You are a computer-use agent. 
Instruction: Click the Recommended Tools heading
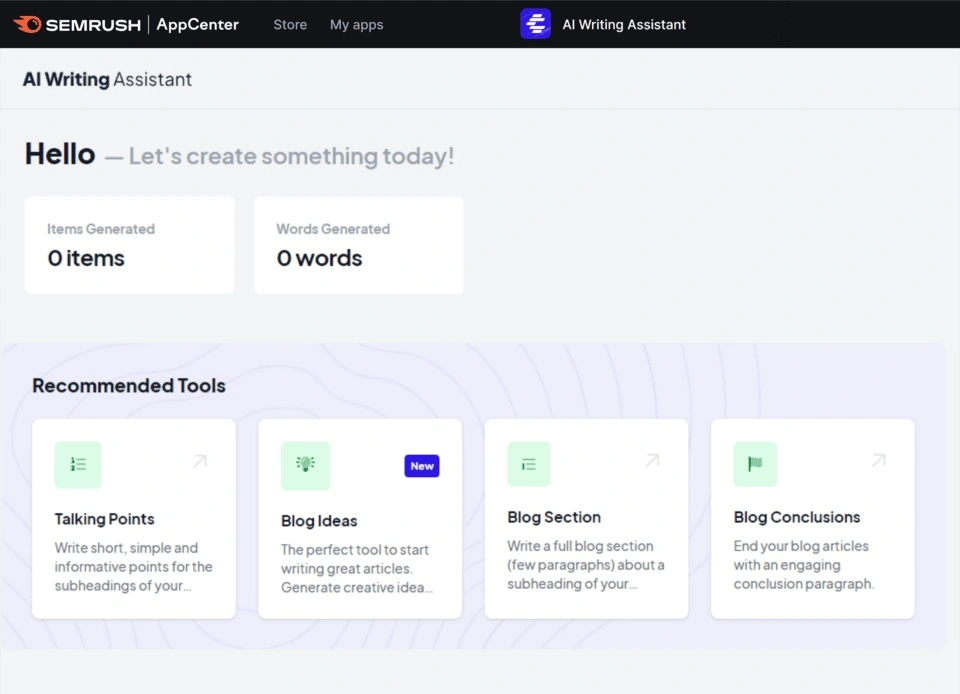[x=129, y=386]
